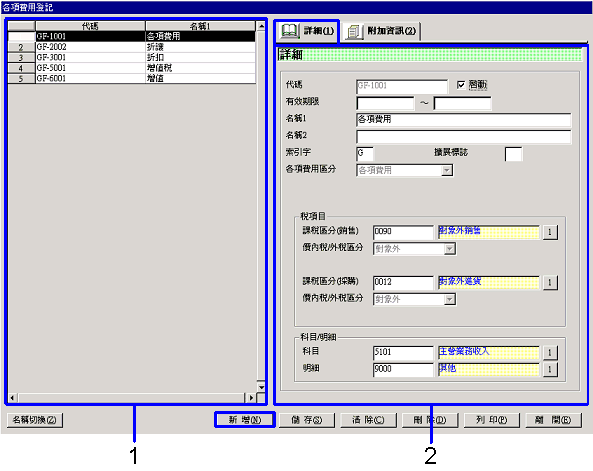Open lookup button beside 明細 9000 field
The width and height of the screenshot is (593, 471).
pyautogui.click(x=550, y=369)
